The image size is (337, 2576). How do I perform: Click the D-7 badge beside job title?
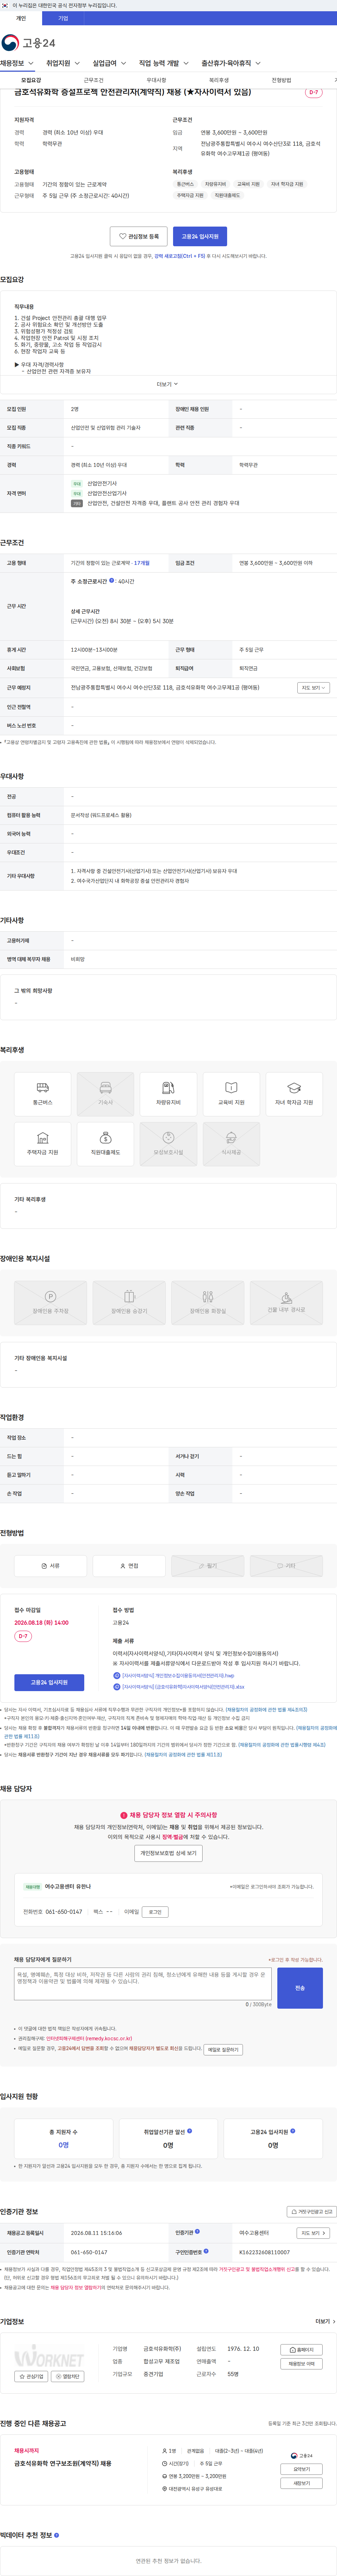313,92
